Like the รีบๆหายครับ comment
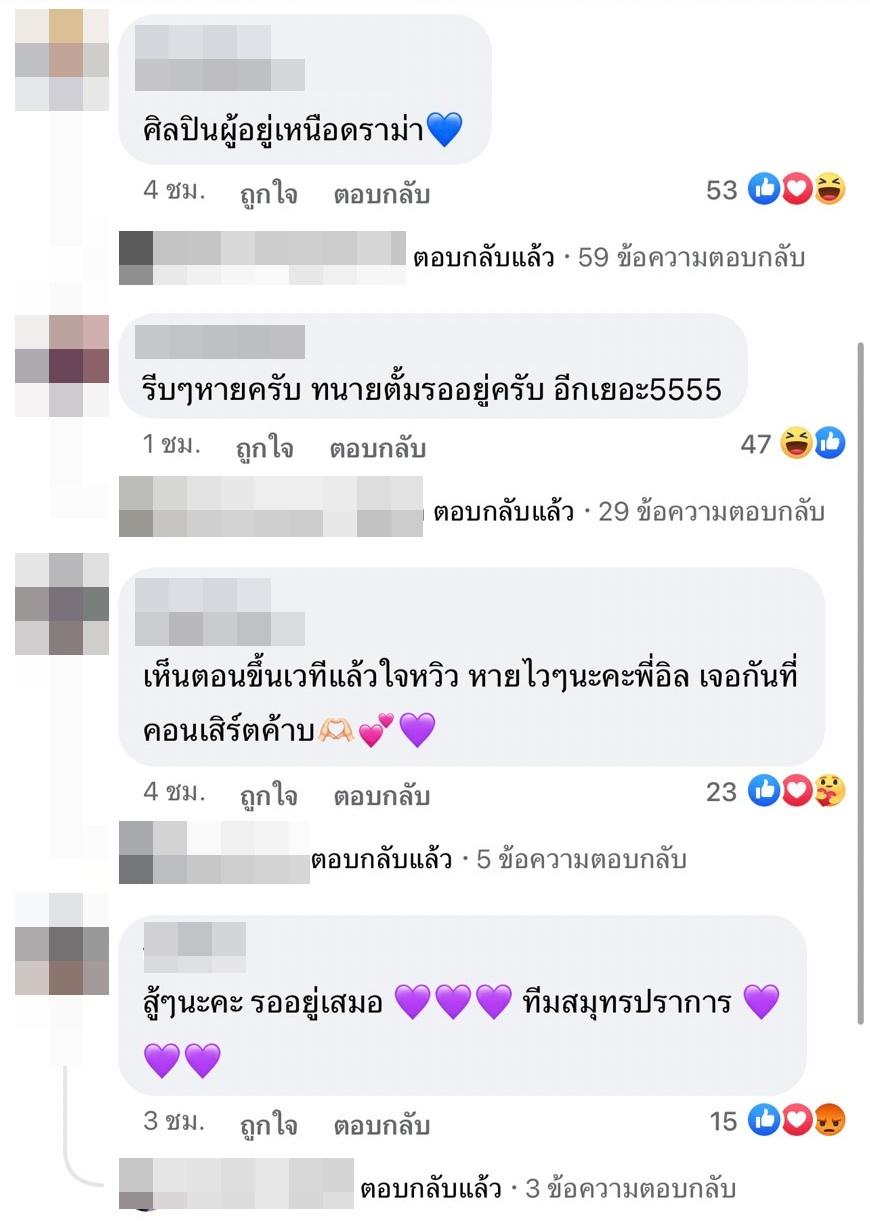This screenshot has width=870, height=1222. (265, 449)
